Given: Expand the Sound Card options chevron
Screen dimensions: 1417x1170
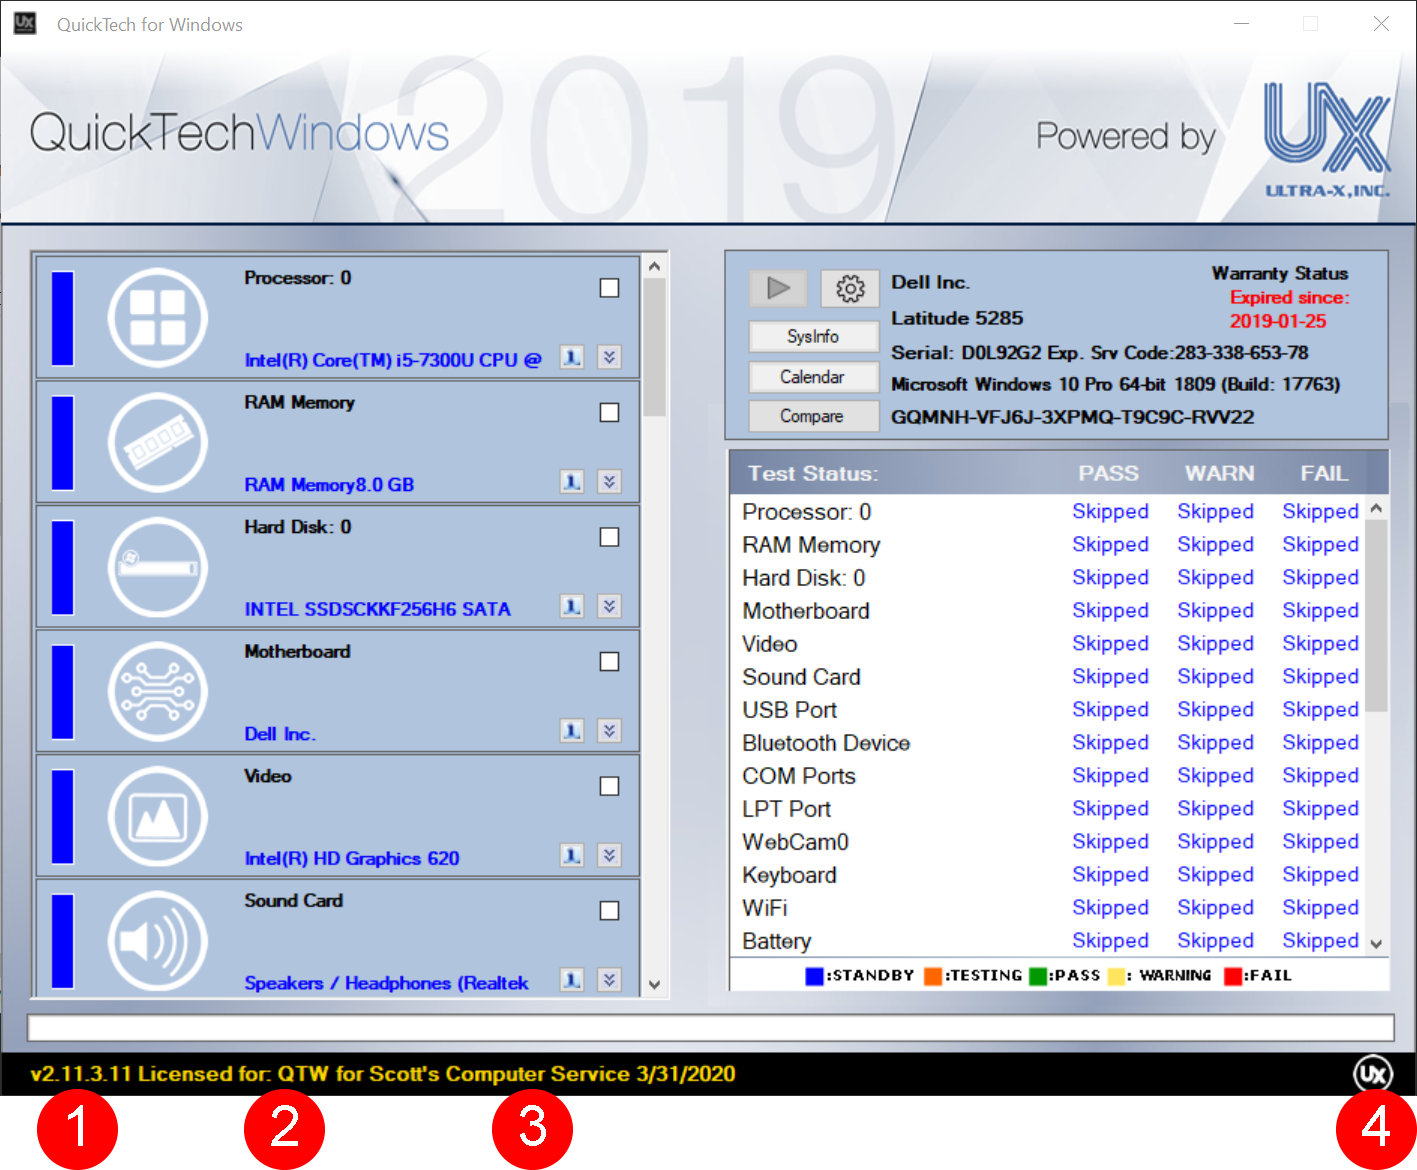Looking at the screenshot, I should [609, 980].
